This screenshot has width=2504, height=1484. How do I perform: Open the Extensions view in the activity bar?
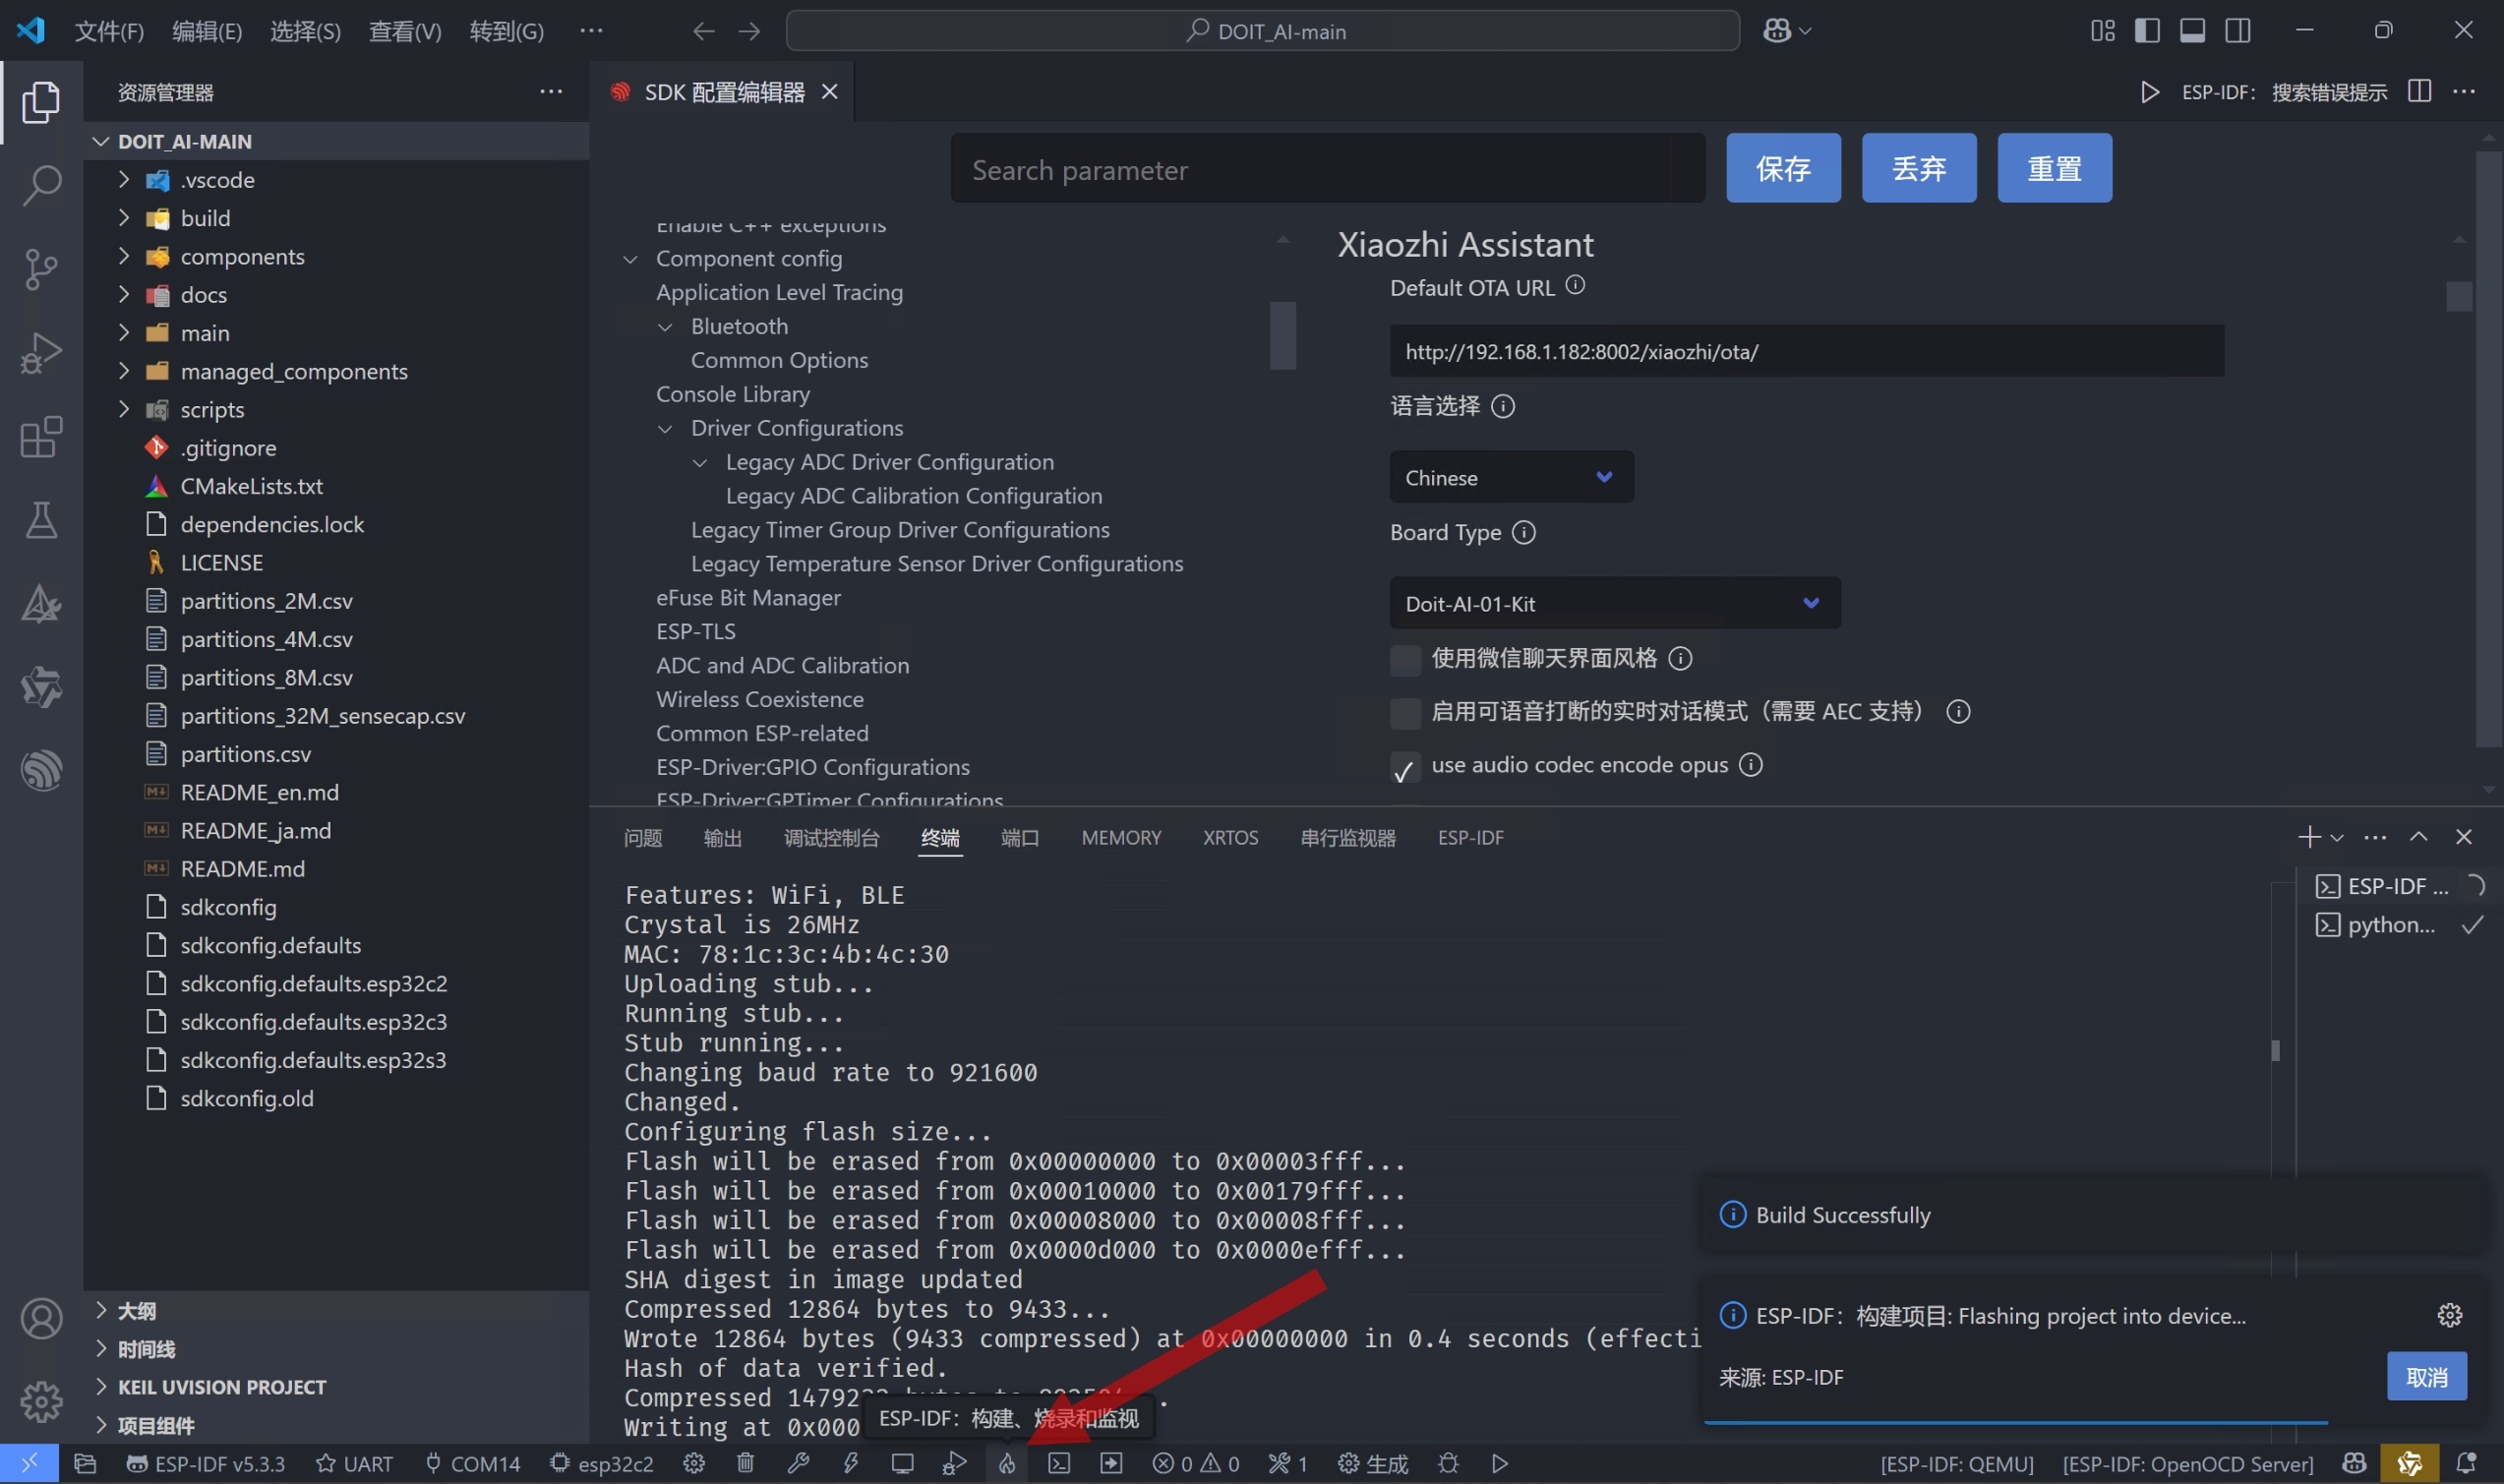click(x=41, y=437)
